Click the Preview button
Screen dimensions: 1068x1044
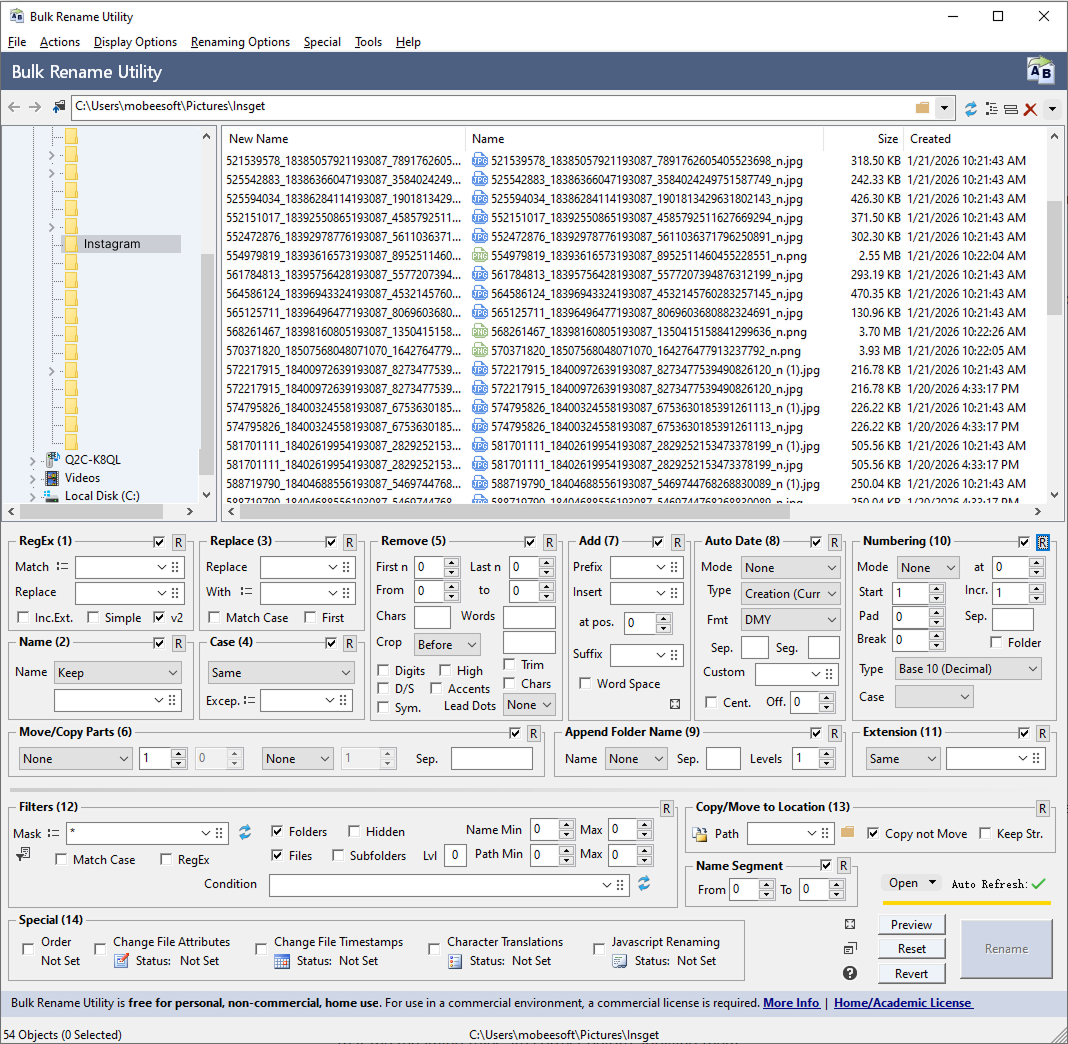(911, 925)
